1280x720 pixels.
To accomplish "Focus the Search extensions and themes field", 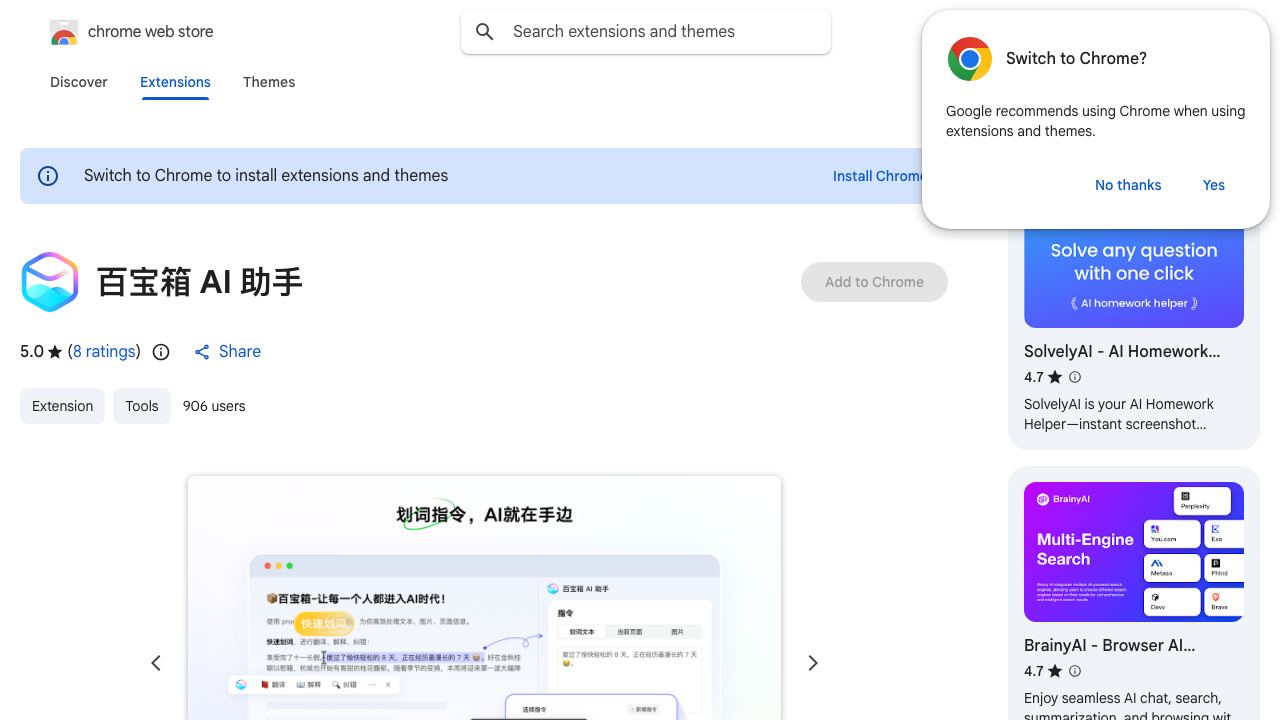I will 646,32.
